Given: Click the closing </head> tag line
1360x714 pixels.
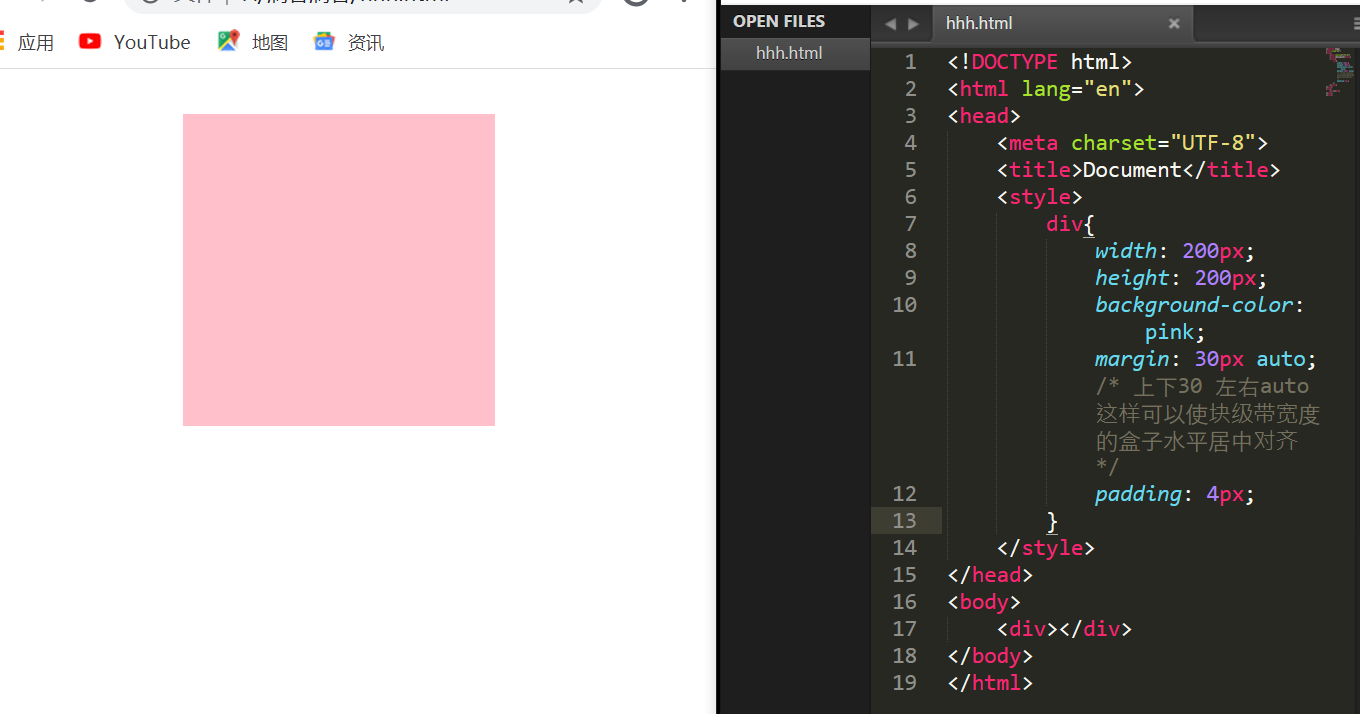Looking at the screenshot, I should tap(990, 575).
